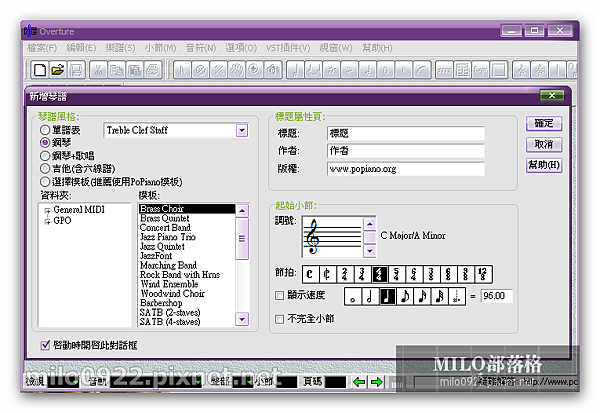This screenshot has height=413, width=600.
Task: Choose 3/8 time signature
Action: click(431, 274)
